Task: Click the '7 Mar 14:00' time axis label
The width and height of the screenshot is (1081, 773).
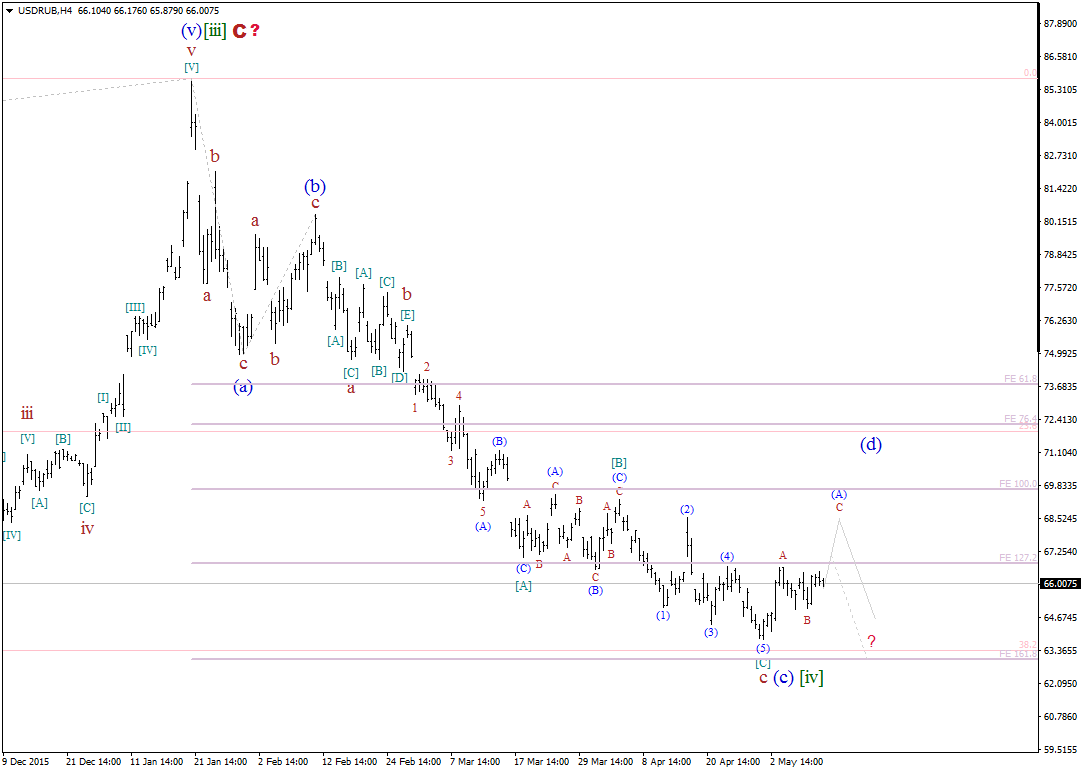Action: pyautogui.click(x=475, y=762)
